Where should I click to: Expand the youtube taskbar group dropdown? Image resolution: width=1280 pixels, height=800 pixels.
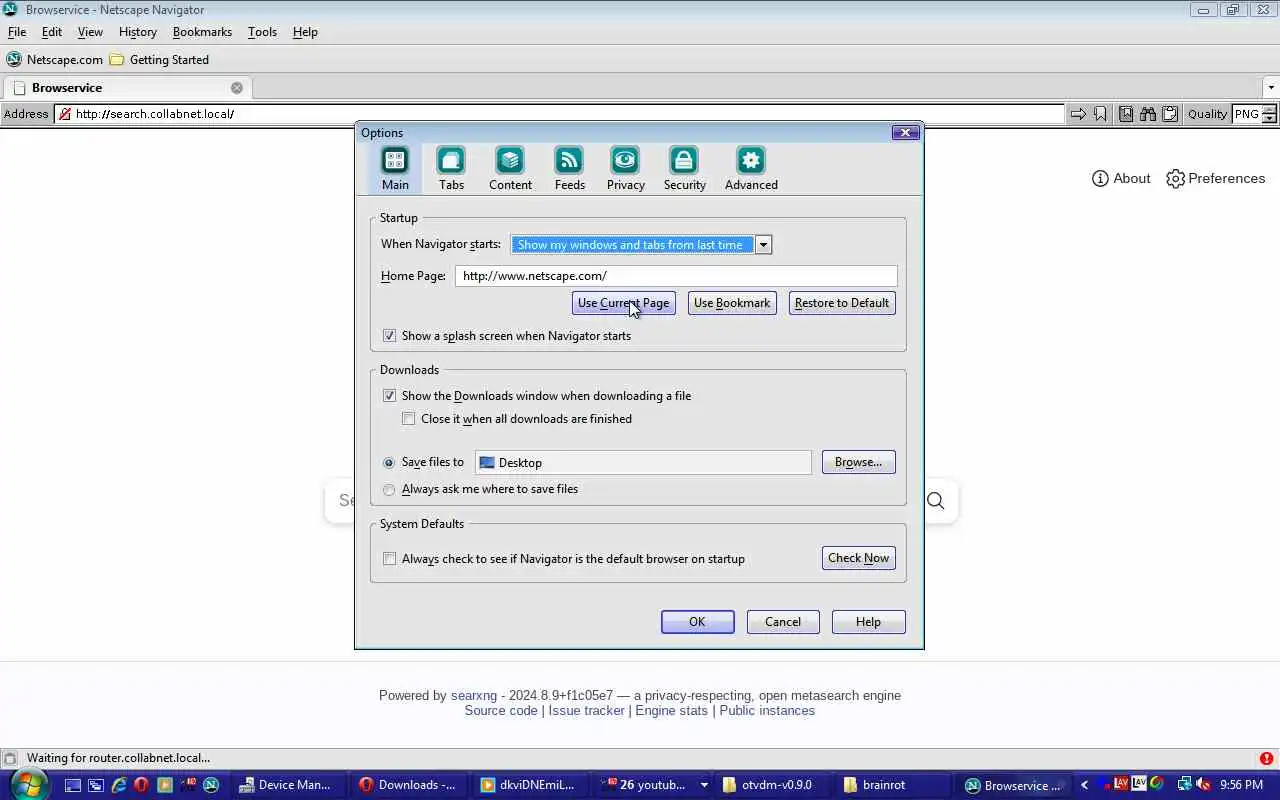(704, 786)
